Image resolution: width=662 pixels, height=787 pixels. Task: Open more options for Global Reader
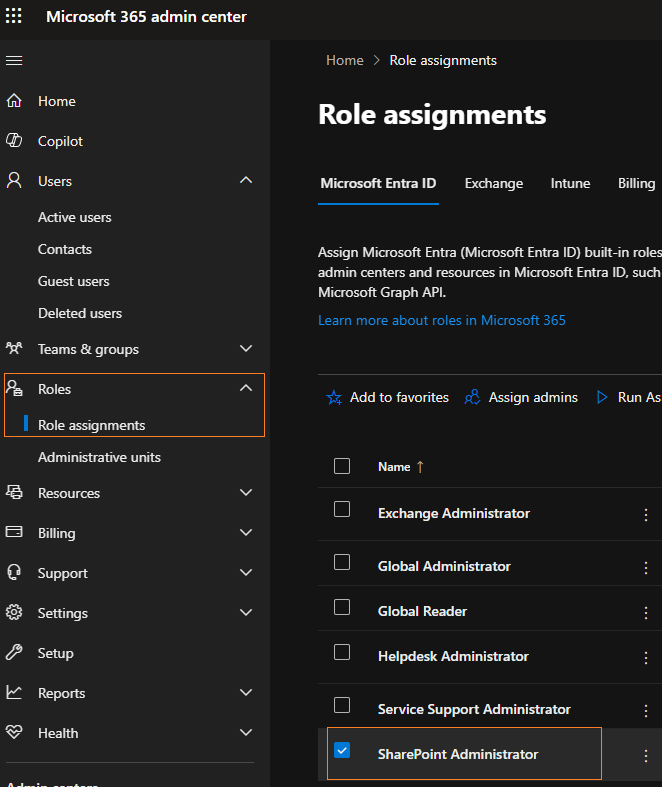(x=646, y=612)
